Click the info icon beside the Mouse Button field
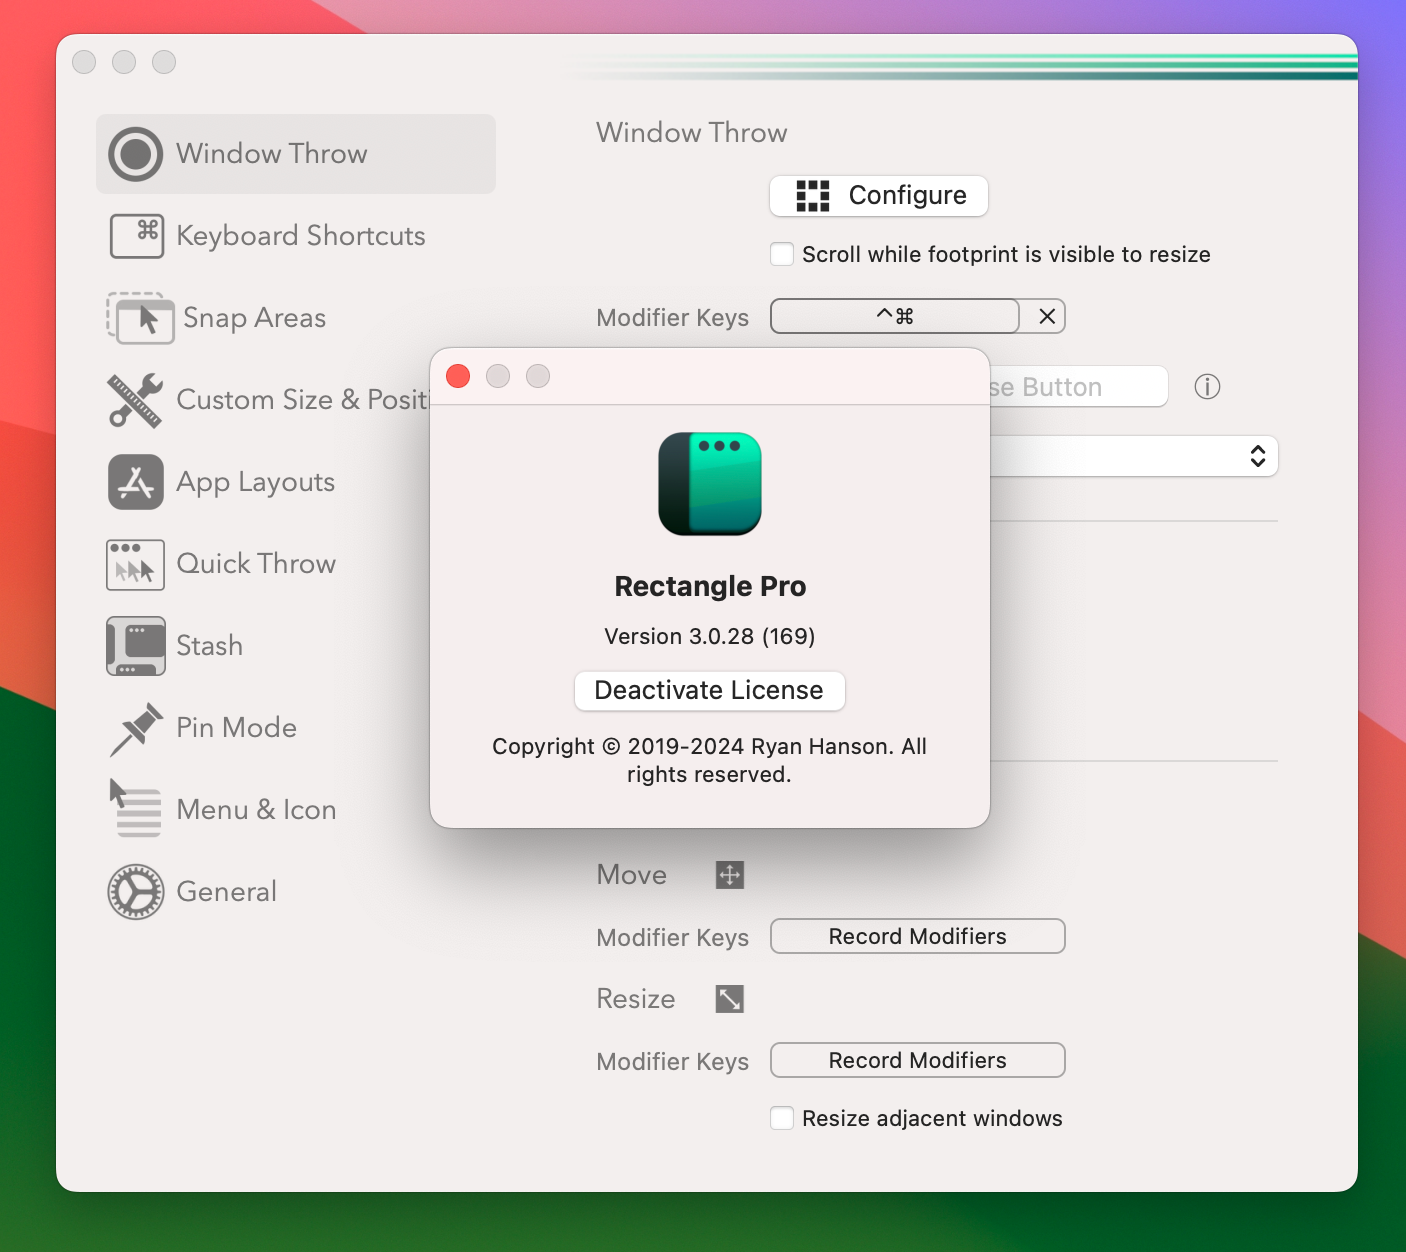 [1207, 387]
